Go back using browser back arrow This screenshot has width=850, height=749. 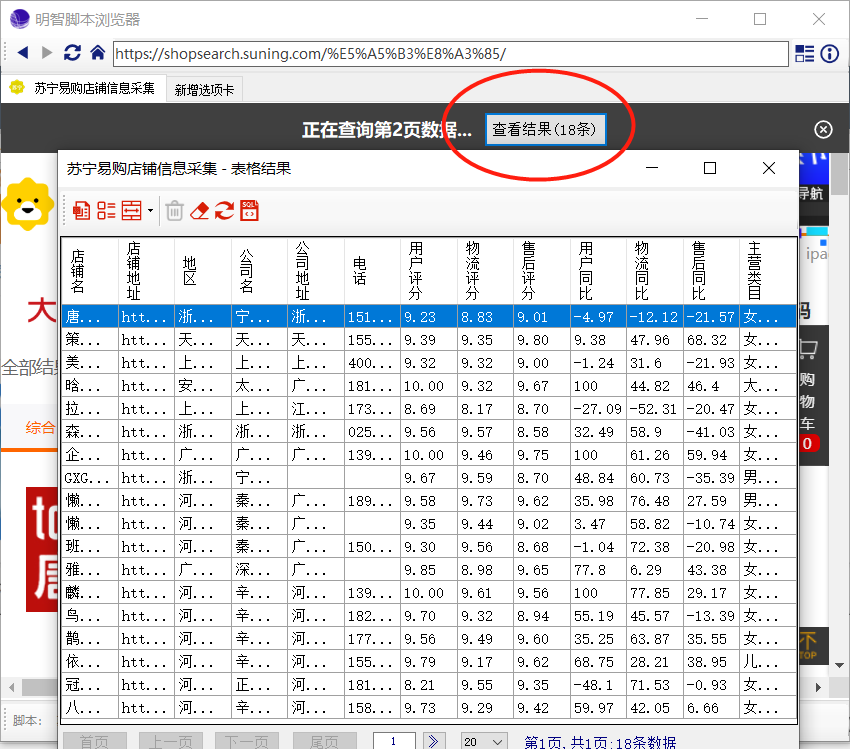pos(23,53)
